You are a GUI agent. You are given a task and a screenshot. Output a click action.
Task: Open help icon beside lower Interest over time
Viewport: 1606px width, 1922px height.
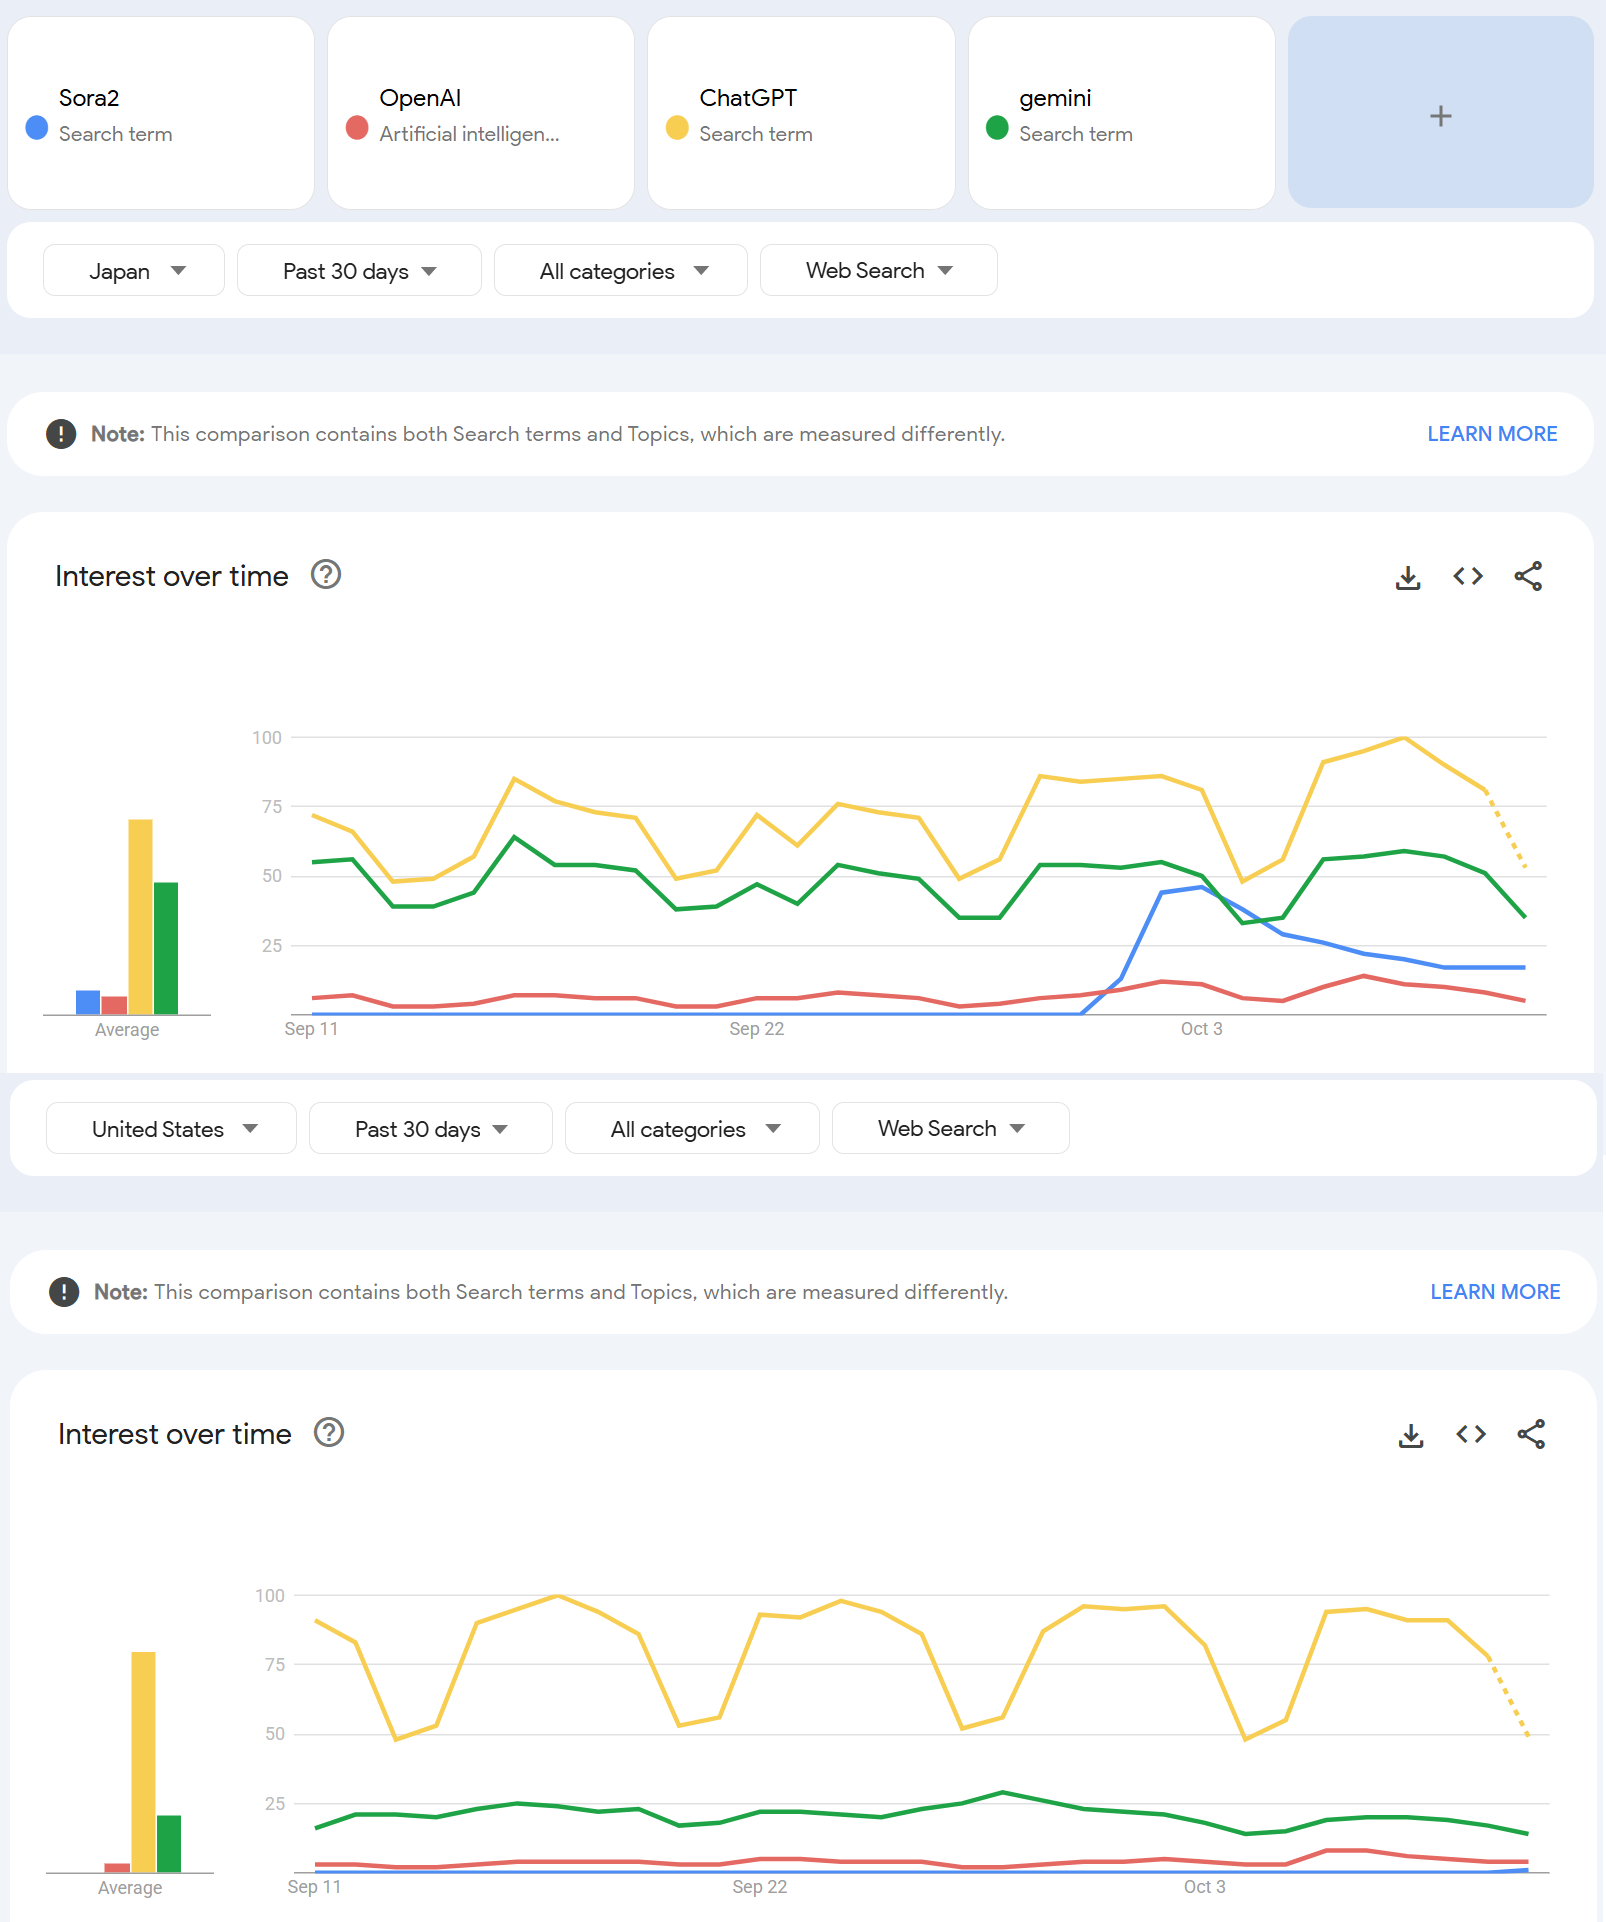[x=329, y=1433]
